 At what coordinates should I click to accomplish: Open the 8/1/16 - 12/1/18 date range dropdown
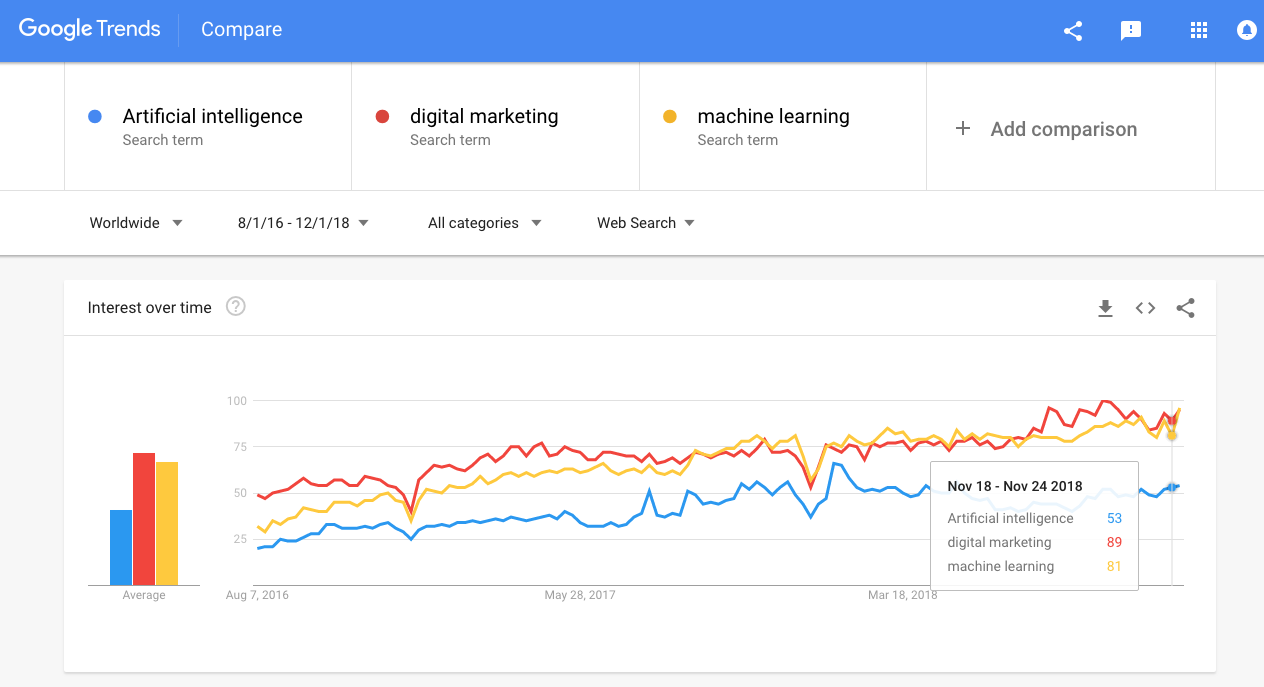coord(303,223)
